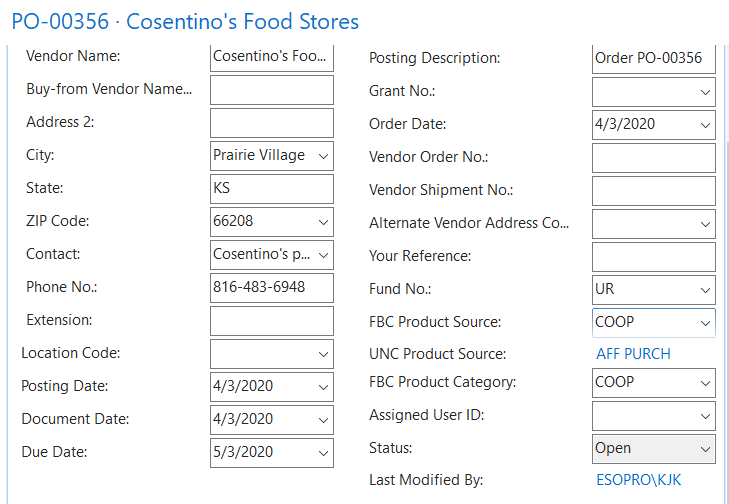Open the Grant No. dropdown
This screenshot has width=729, height=504.
[705, 92]
